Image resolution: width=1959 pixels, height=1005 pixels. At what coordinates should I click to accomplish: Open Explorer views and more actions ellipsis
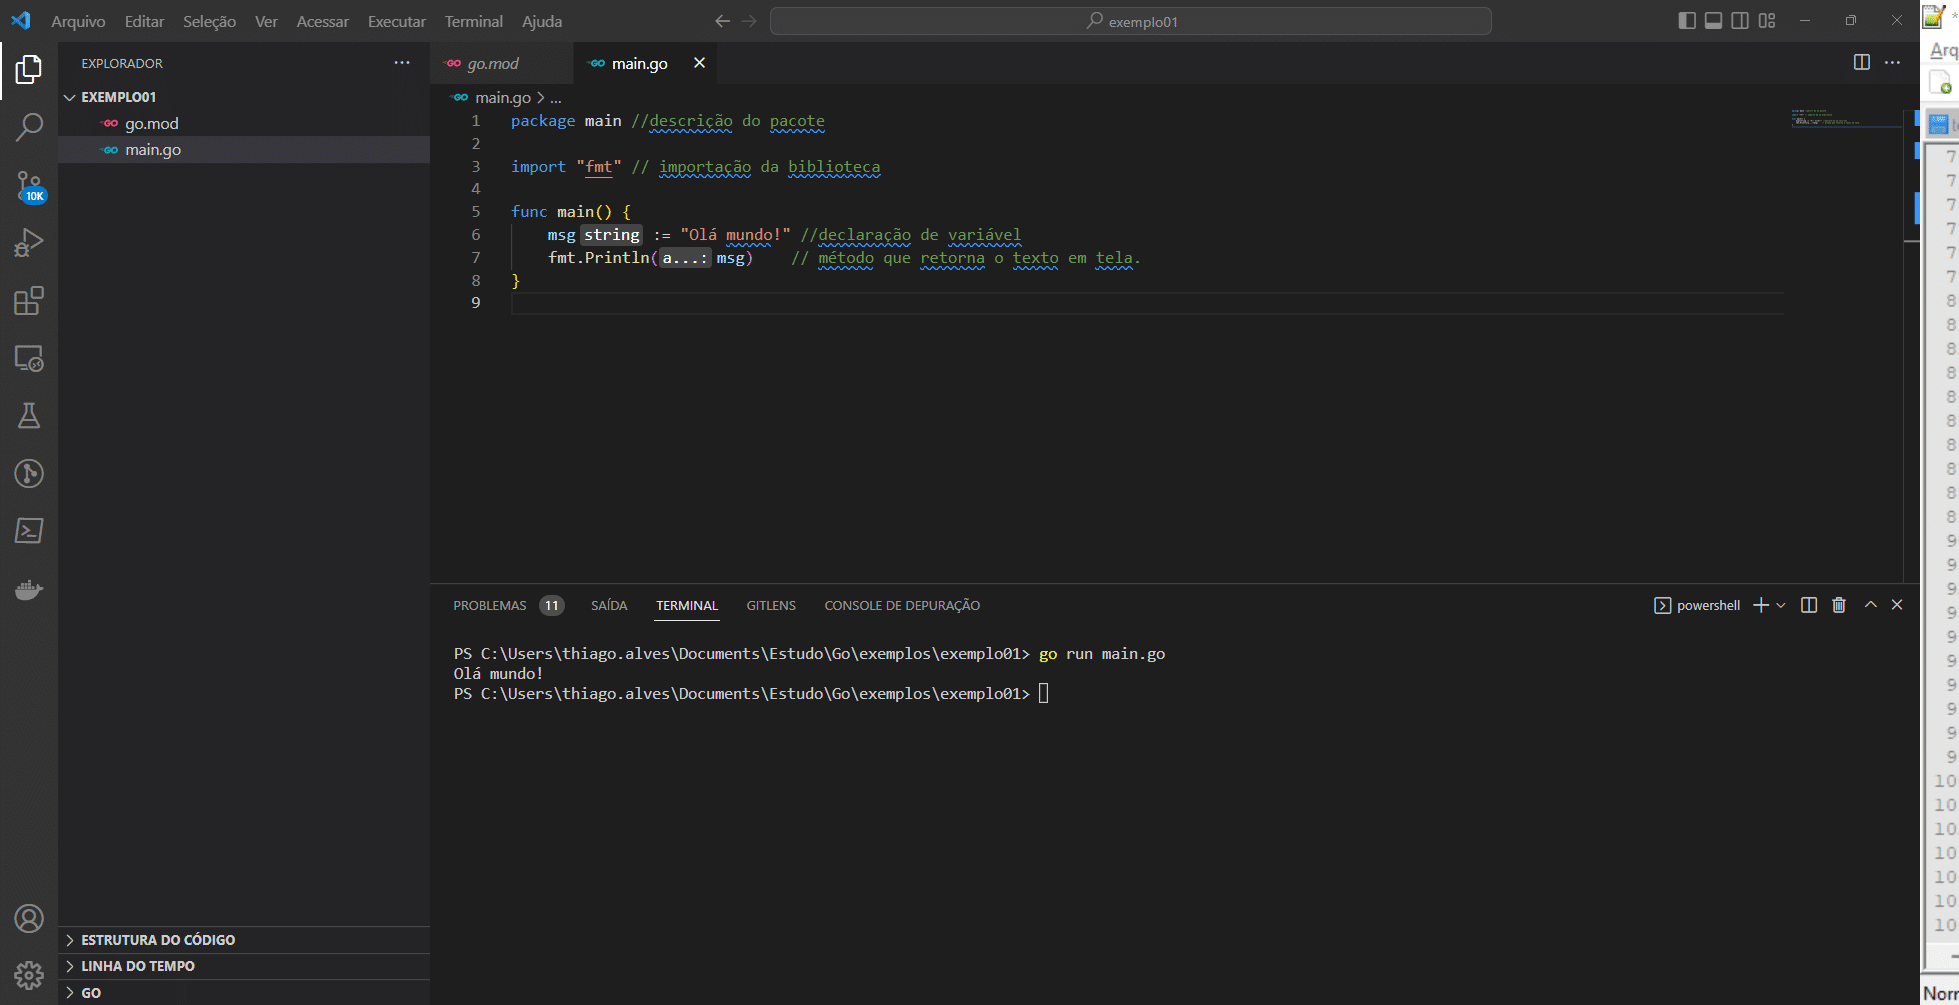[402, 62]
